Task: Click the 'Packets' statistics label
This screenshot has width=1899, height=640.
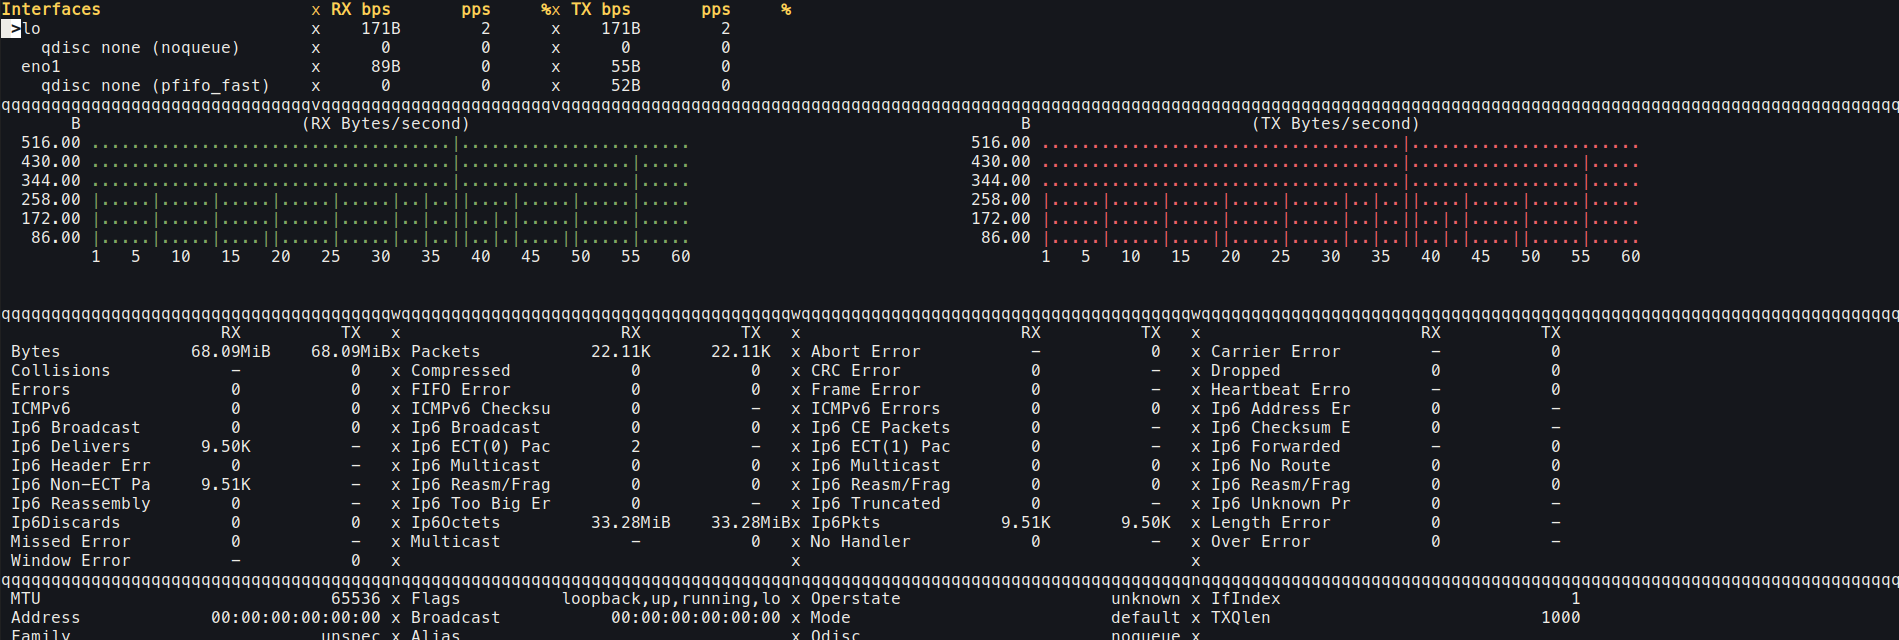Action: pyautogui.click(x=446, y=352)
